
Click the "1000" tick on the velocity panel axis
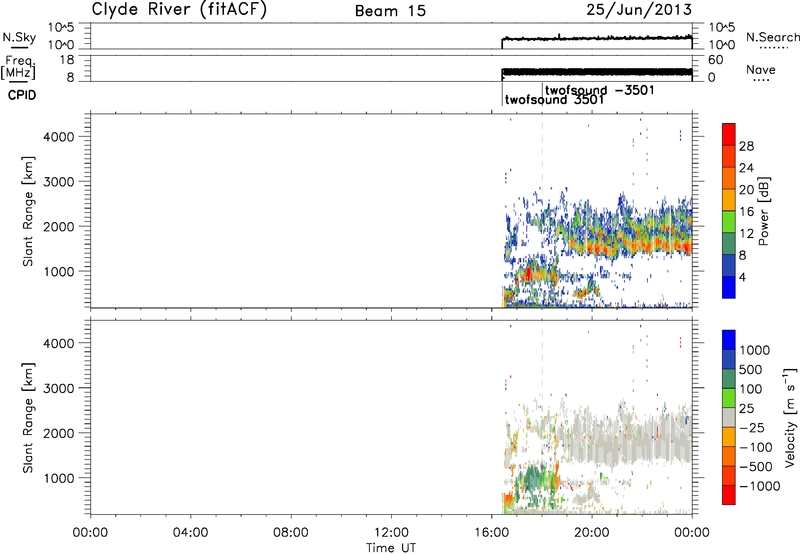click(x=59, y=478)
